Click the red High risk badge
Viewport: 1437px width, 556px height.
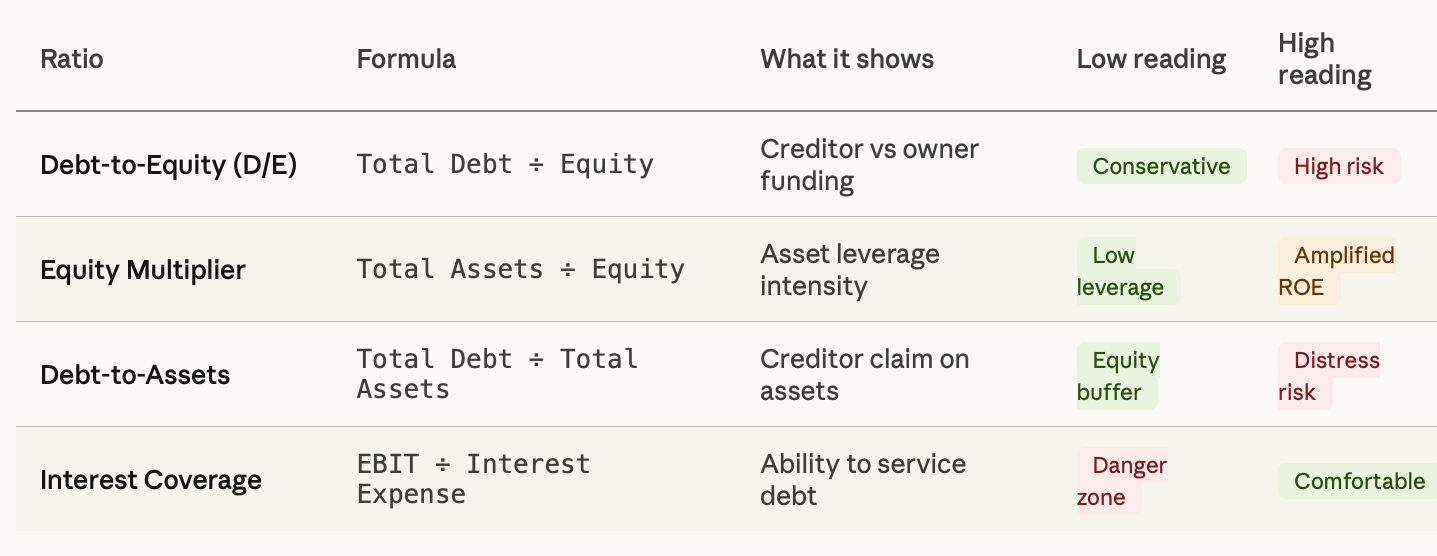tap(1339, 166)
